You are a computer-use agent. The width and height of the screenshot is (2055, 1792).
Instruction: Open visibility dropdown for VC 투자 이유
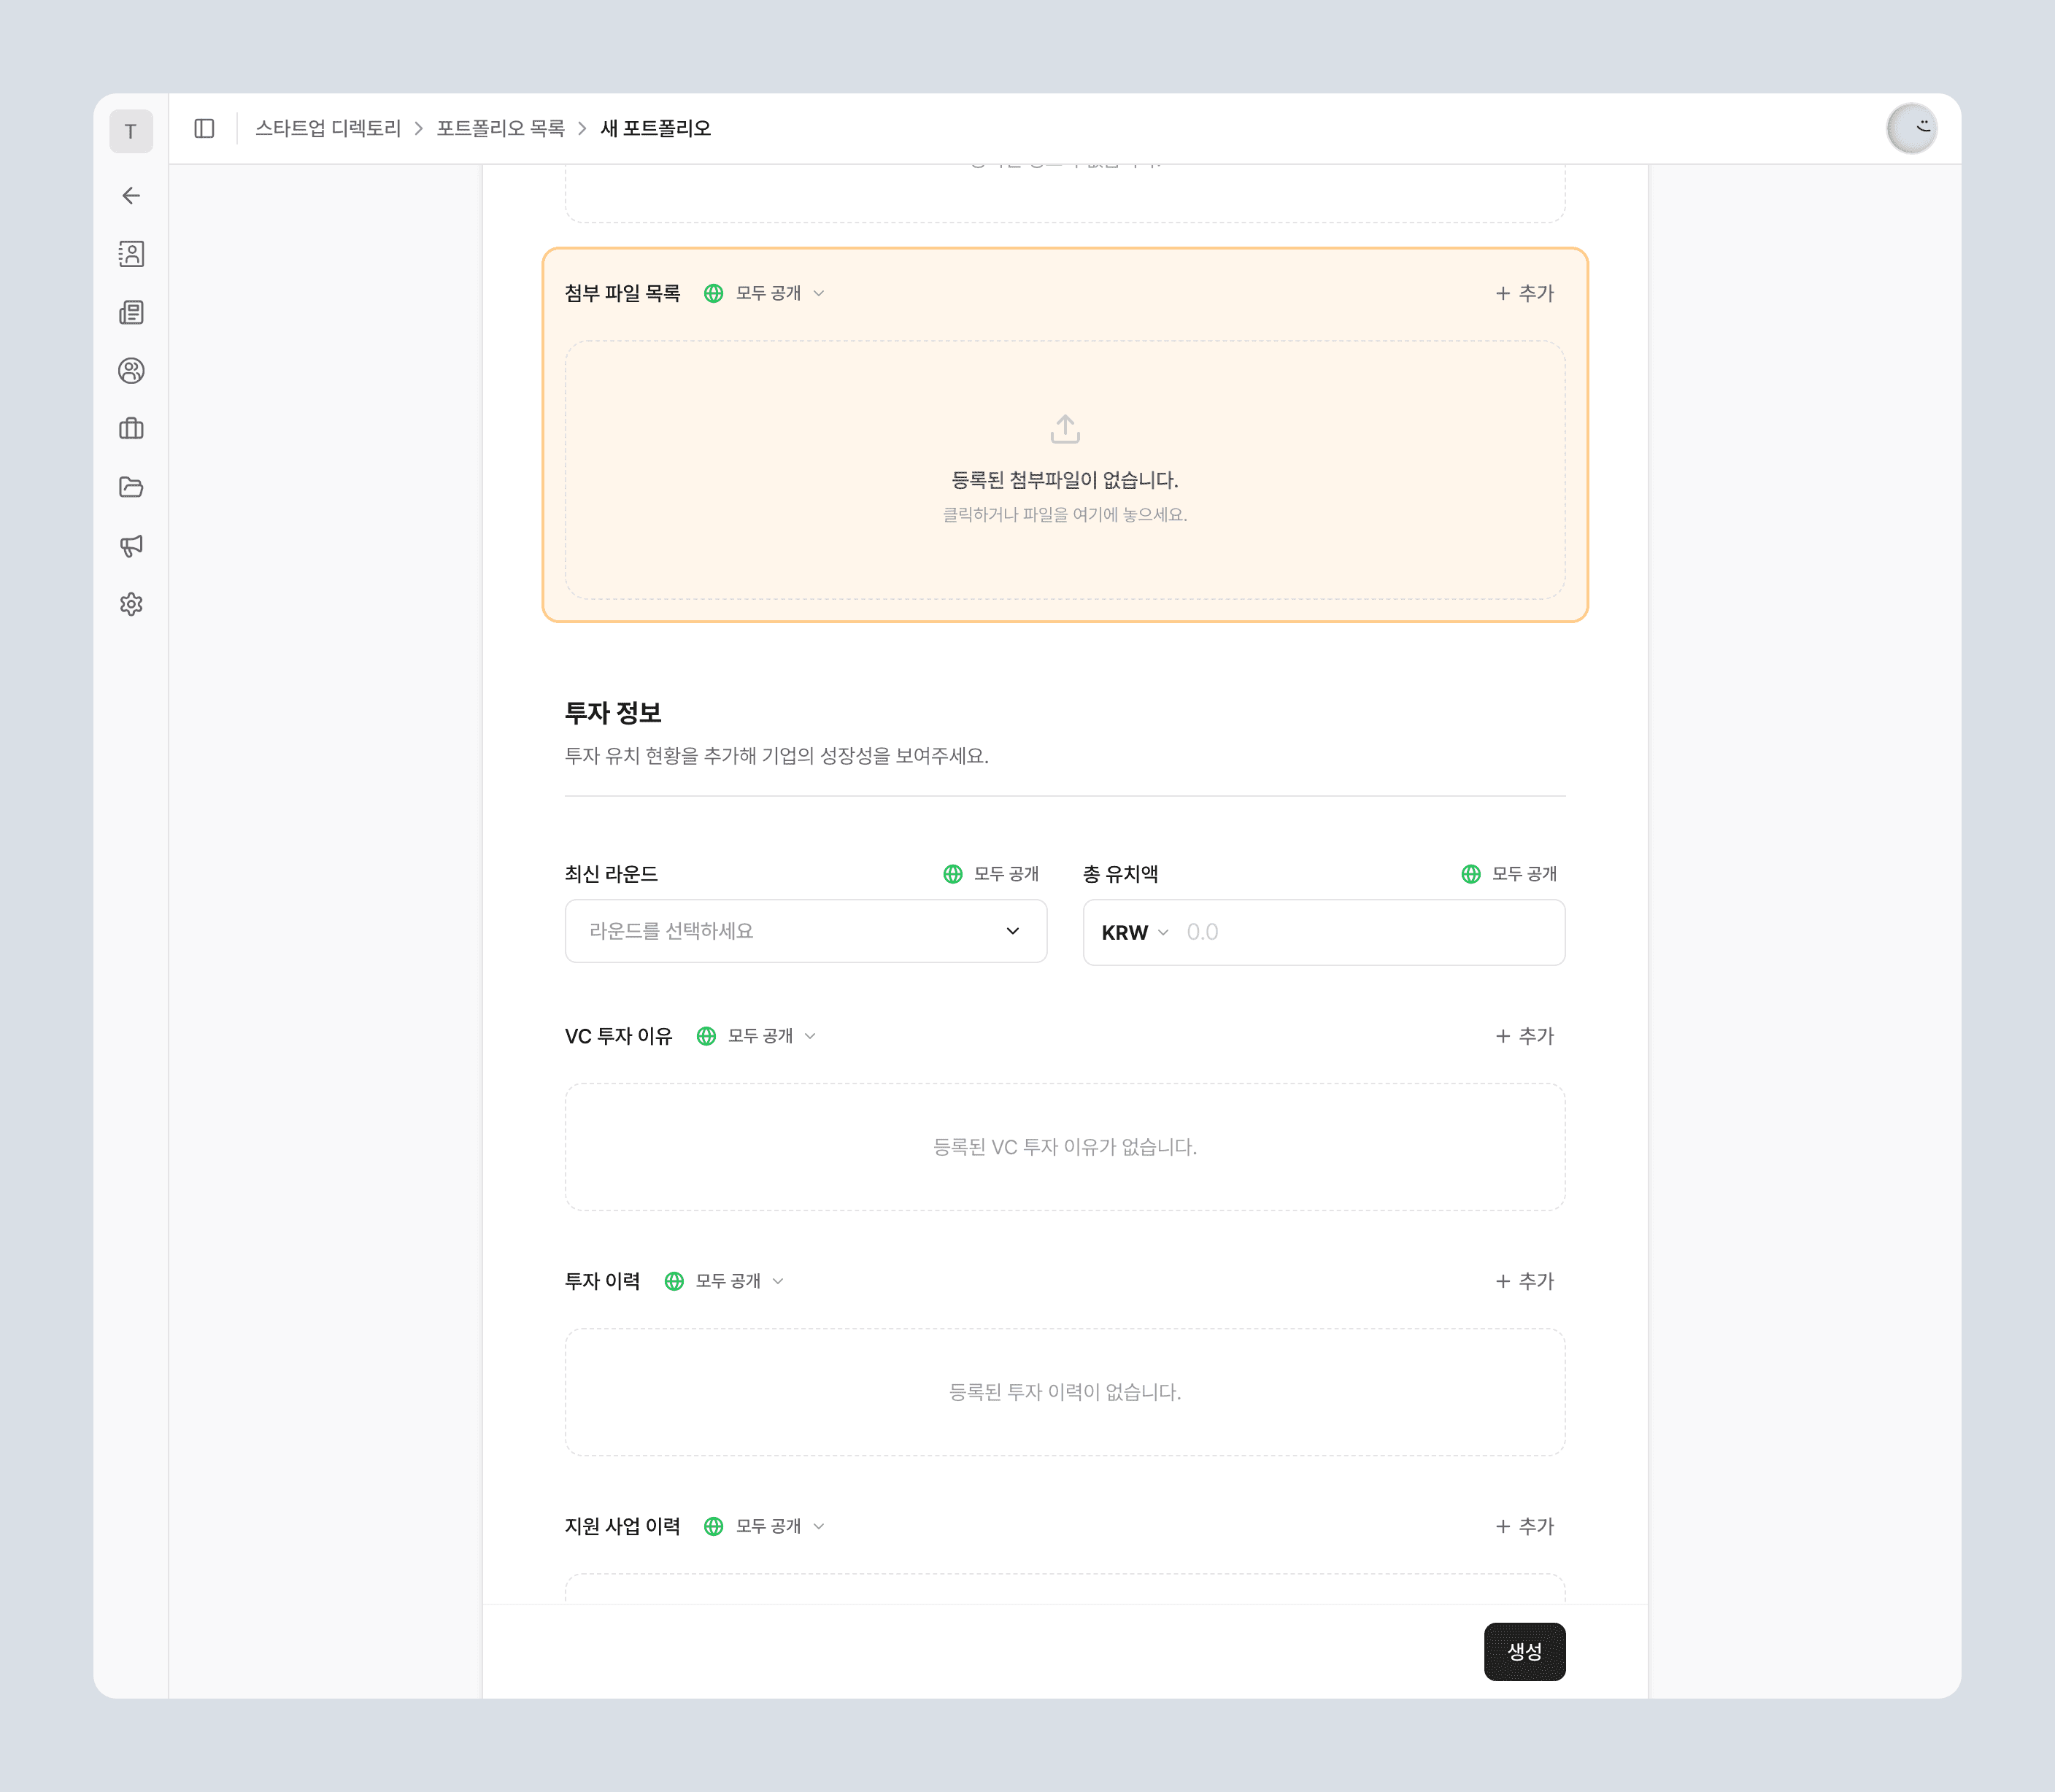coord(758,1036)
